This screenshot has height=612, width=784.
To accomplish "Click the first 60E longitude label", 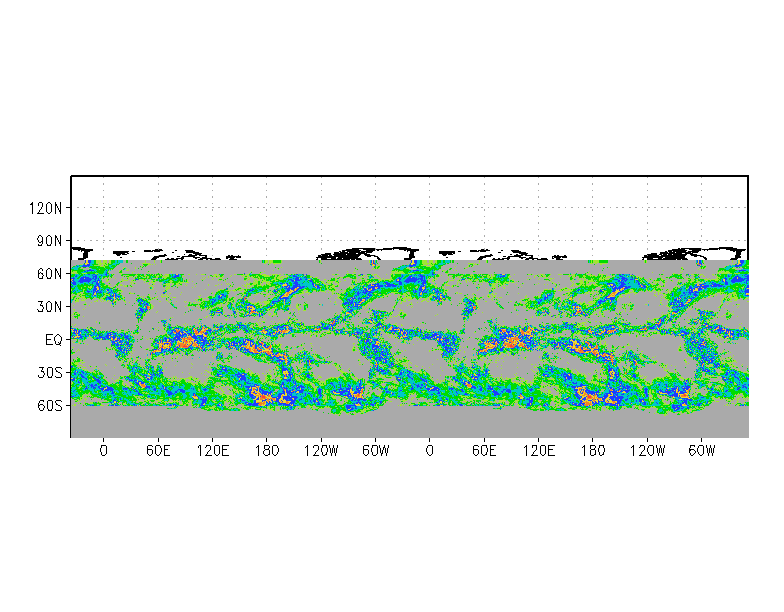I will 158,451.
